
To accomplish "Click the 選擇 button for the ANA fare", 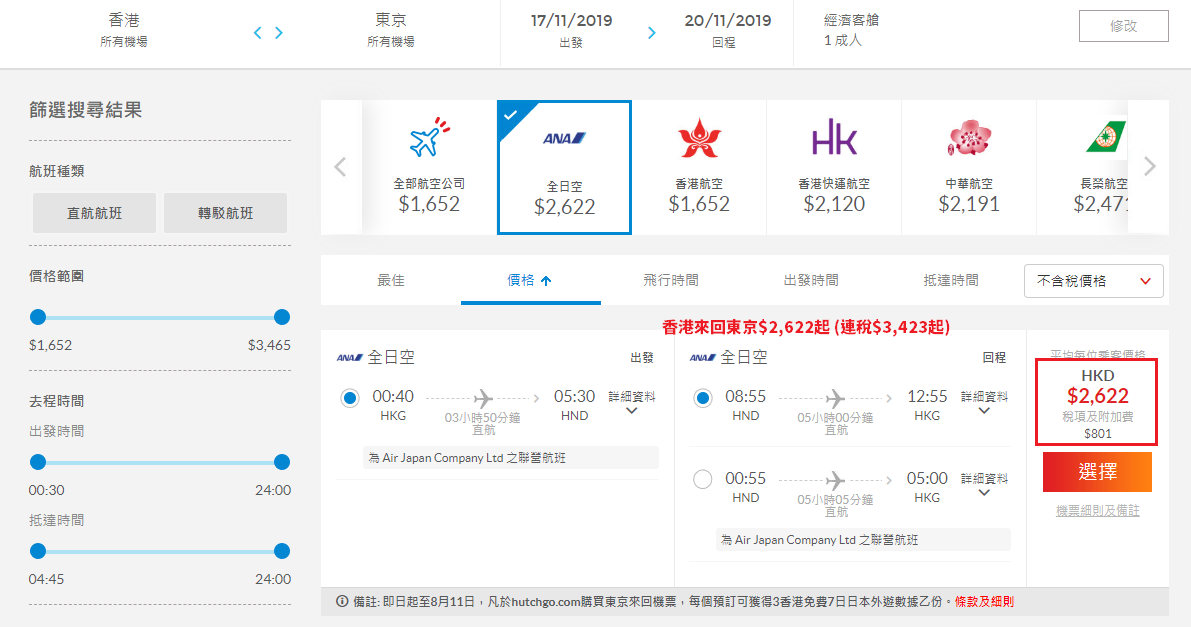I will (x=1098, y=472).
